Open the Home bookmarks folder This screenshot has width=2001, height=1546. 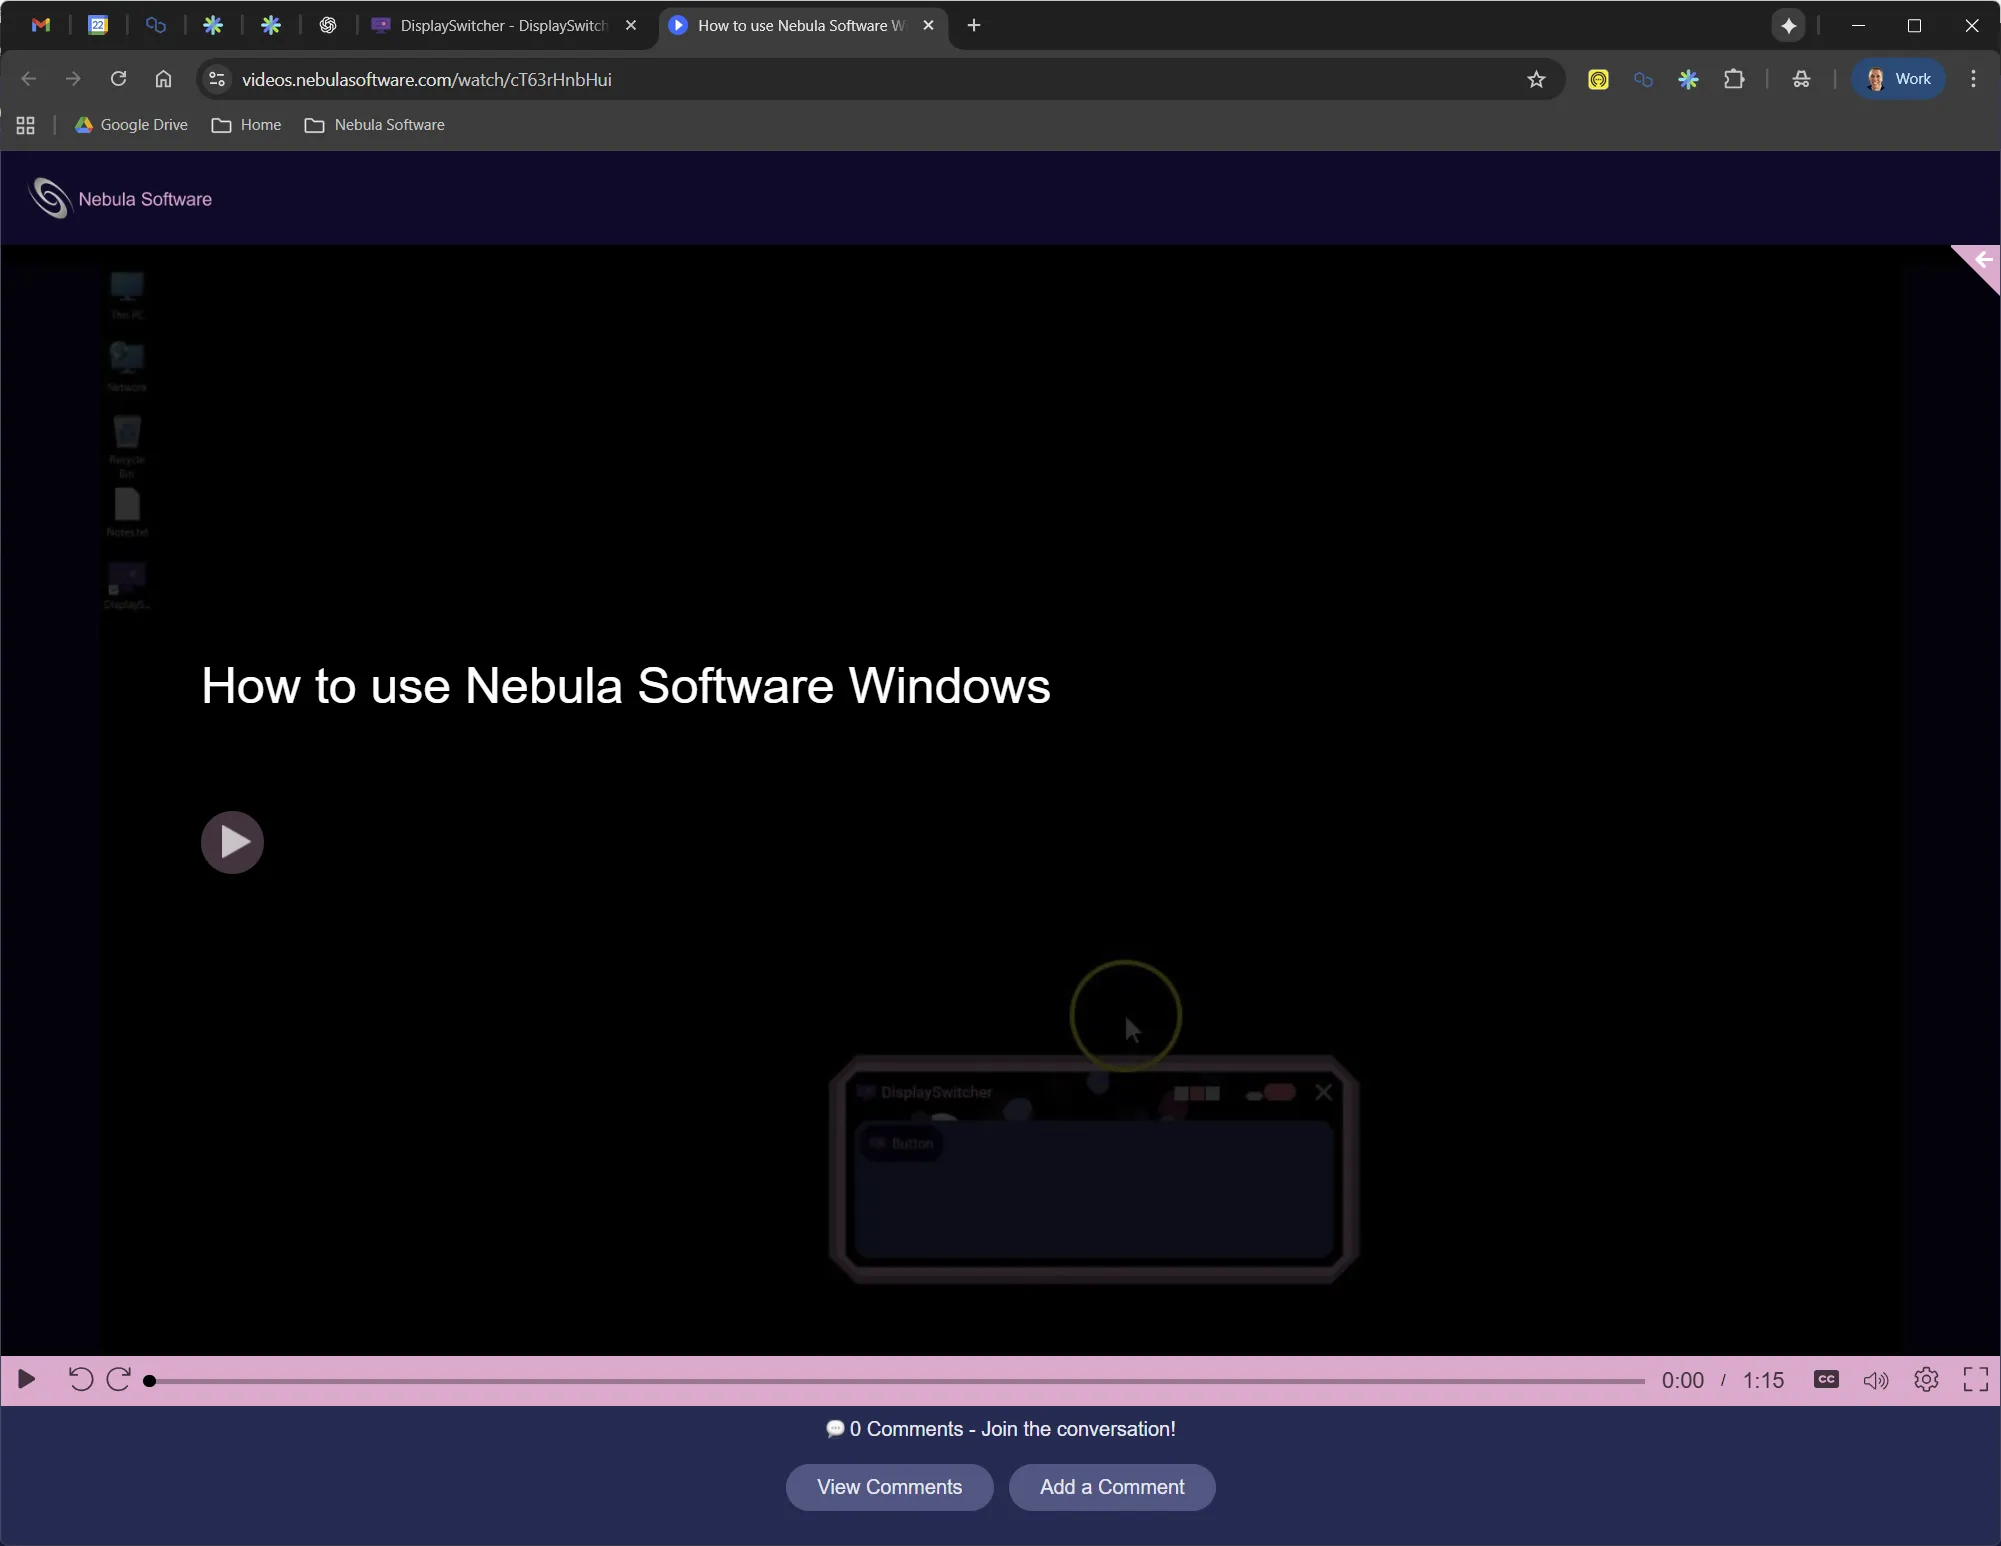click(247, 125)
